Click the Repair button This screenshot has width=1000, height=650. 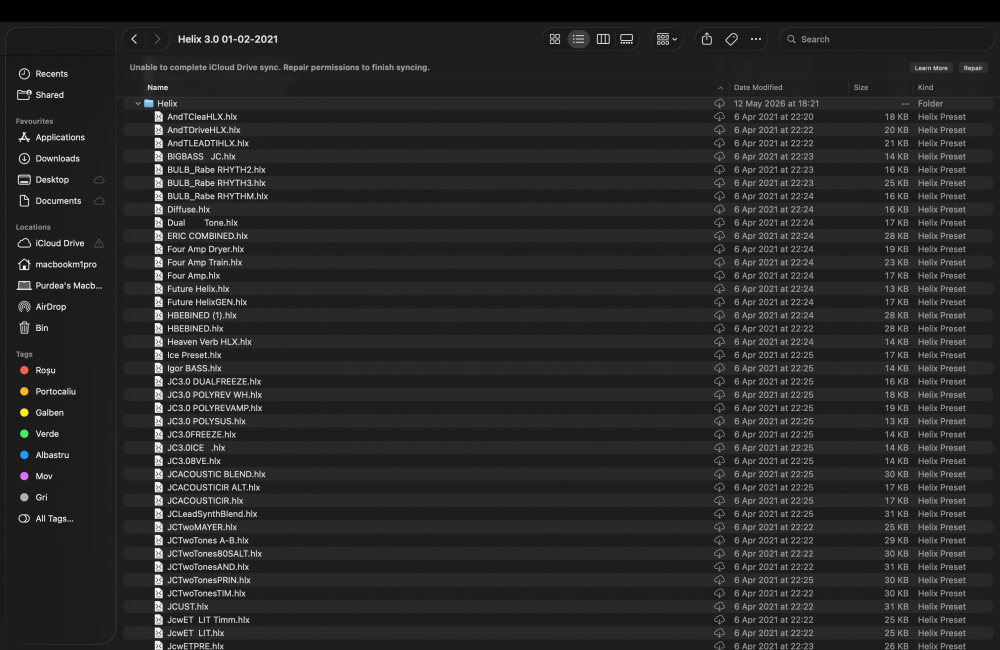click(973, 68)
